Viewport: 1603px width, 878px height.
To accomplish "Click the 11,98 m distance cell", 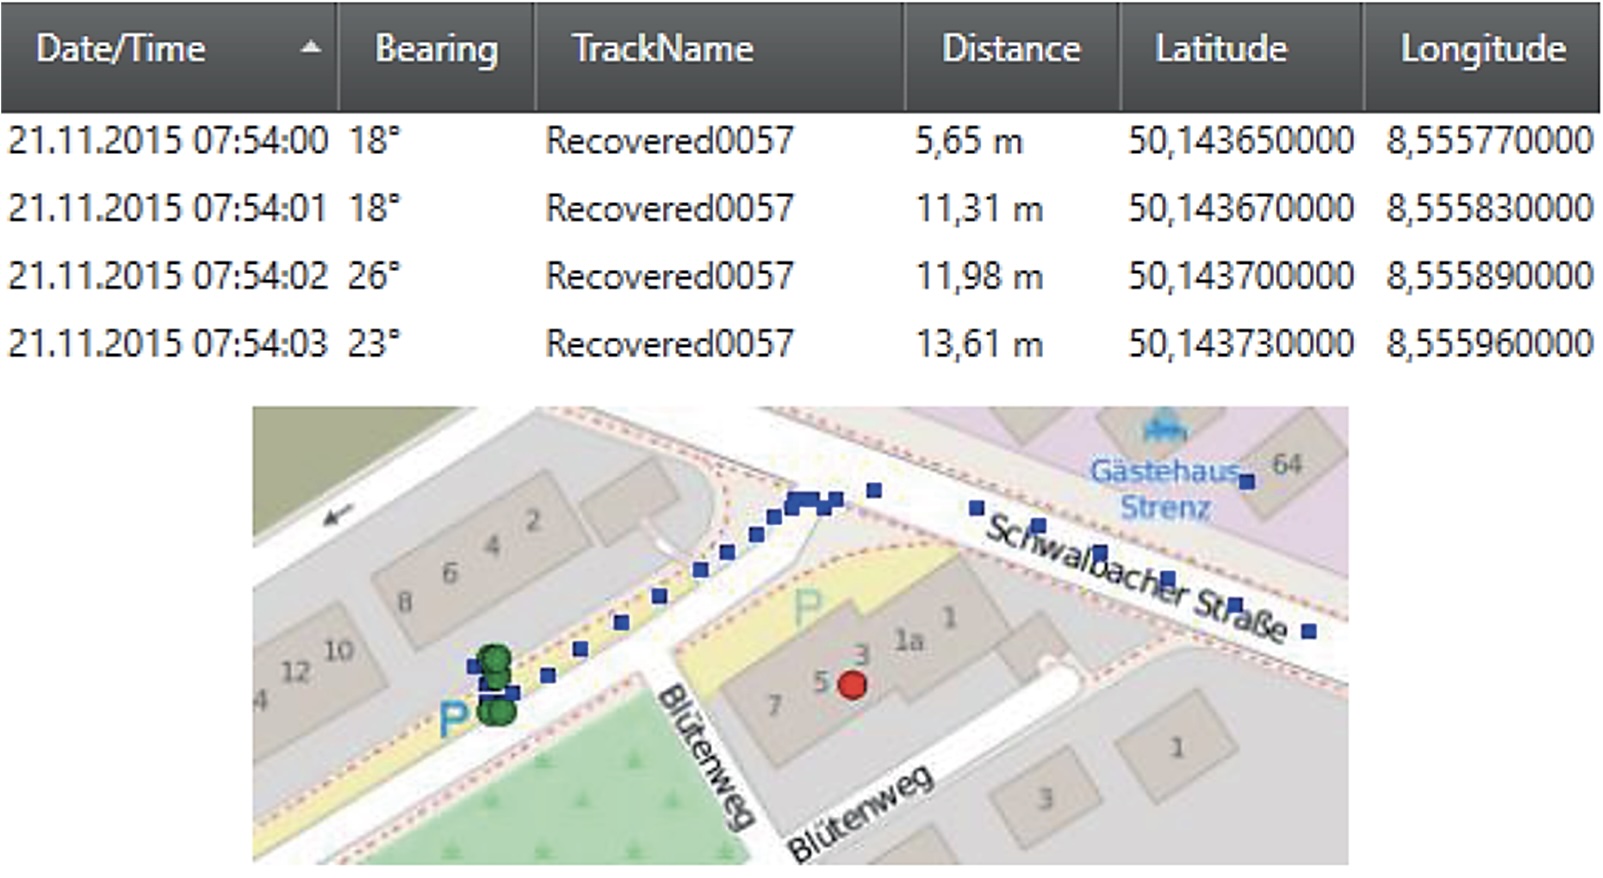I will (980, 276).
